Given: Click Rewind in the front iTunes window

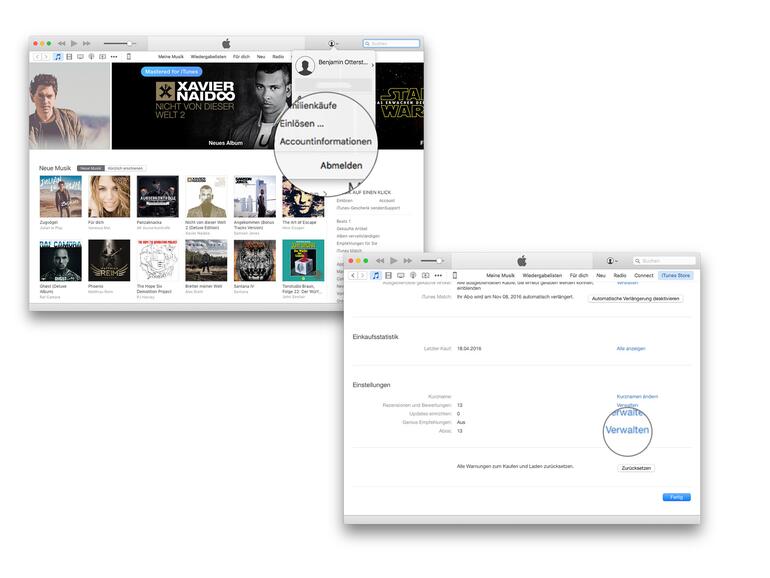Looking at the screenshot, I should click(380, 261).
